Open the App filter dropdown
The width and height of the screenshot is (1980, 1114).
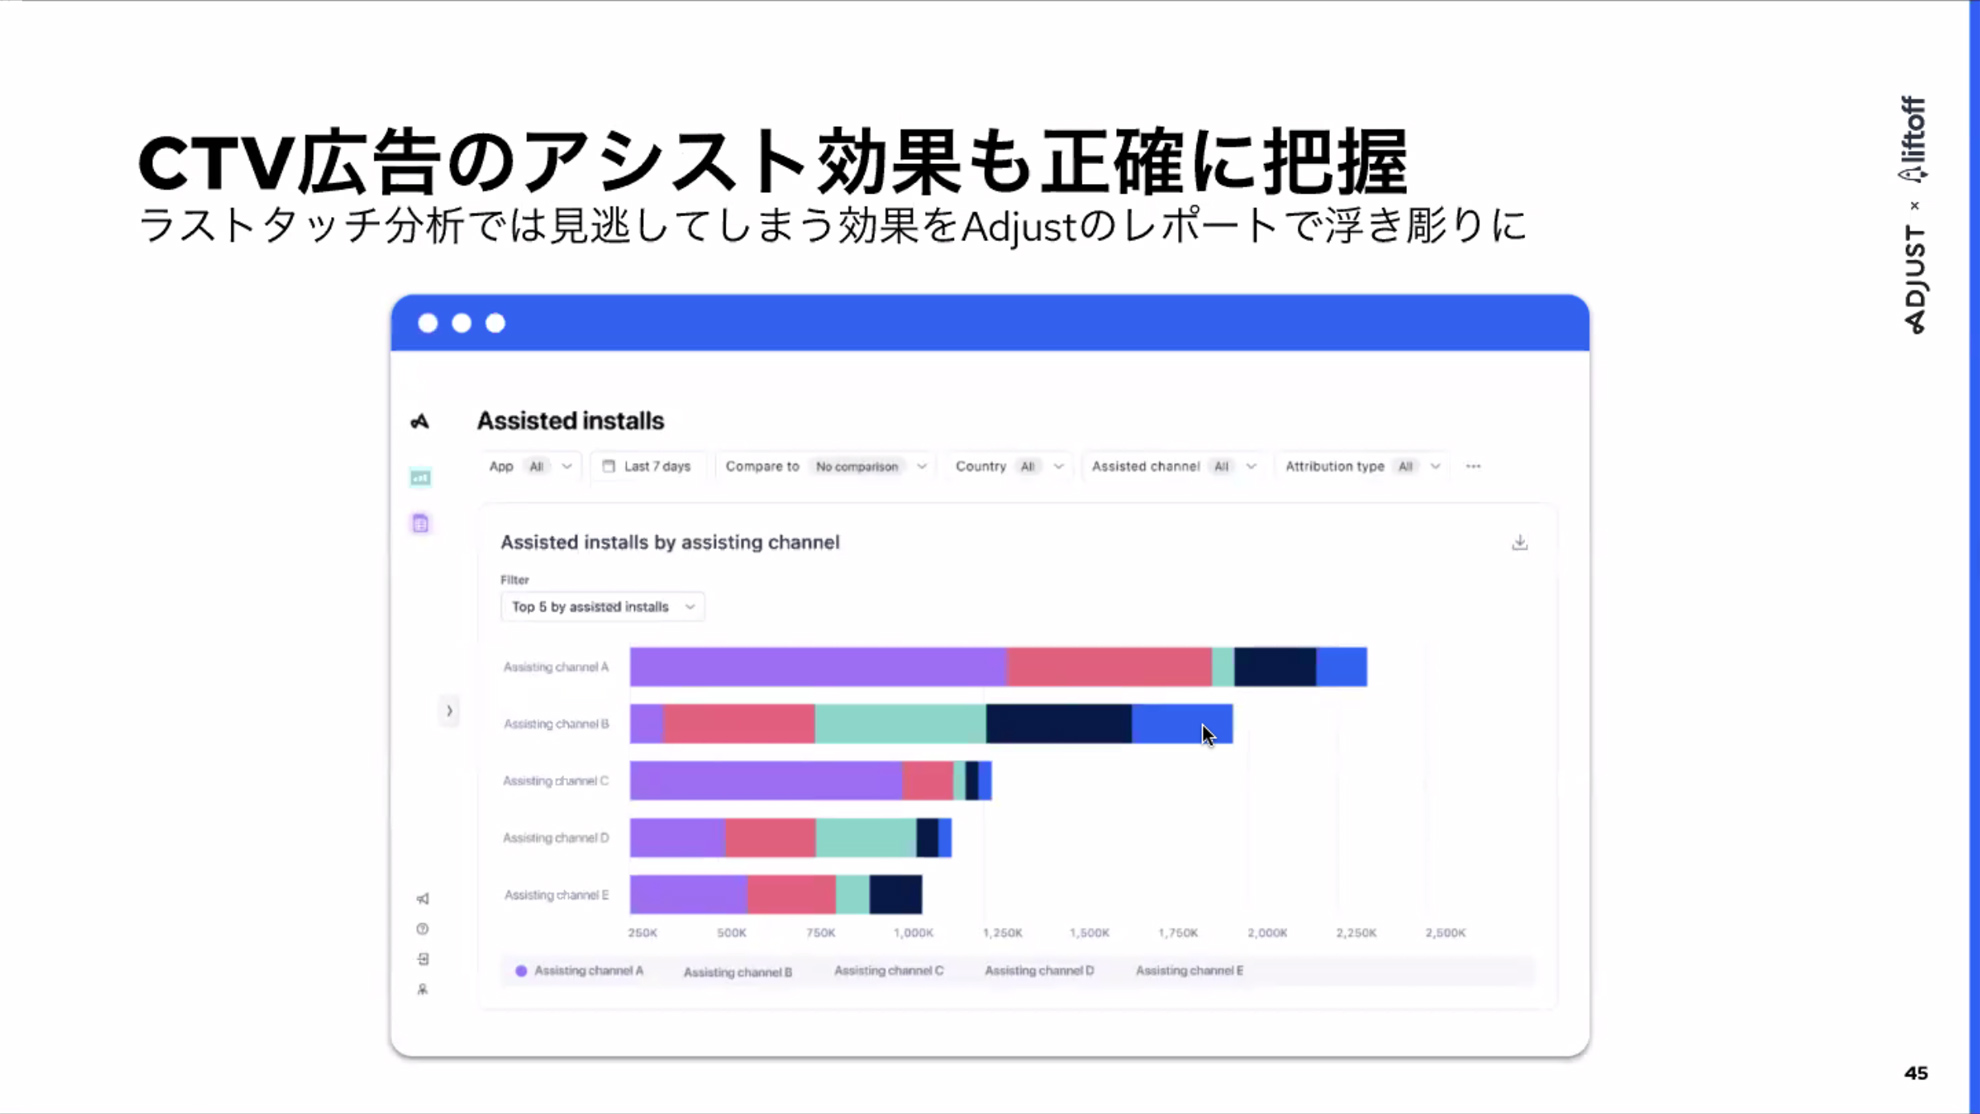[531, 466]
